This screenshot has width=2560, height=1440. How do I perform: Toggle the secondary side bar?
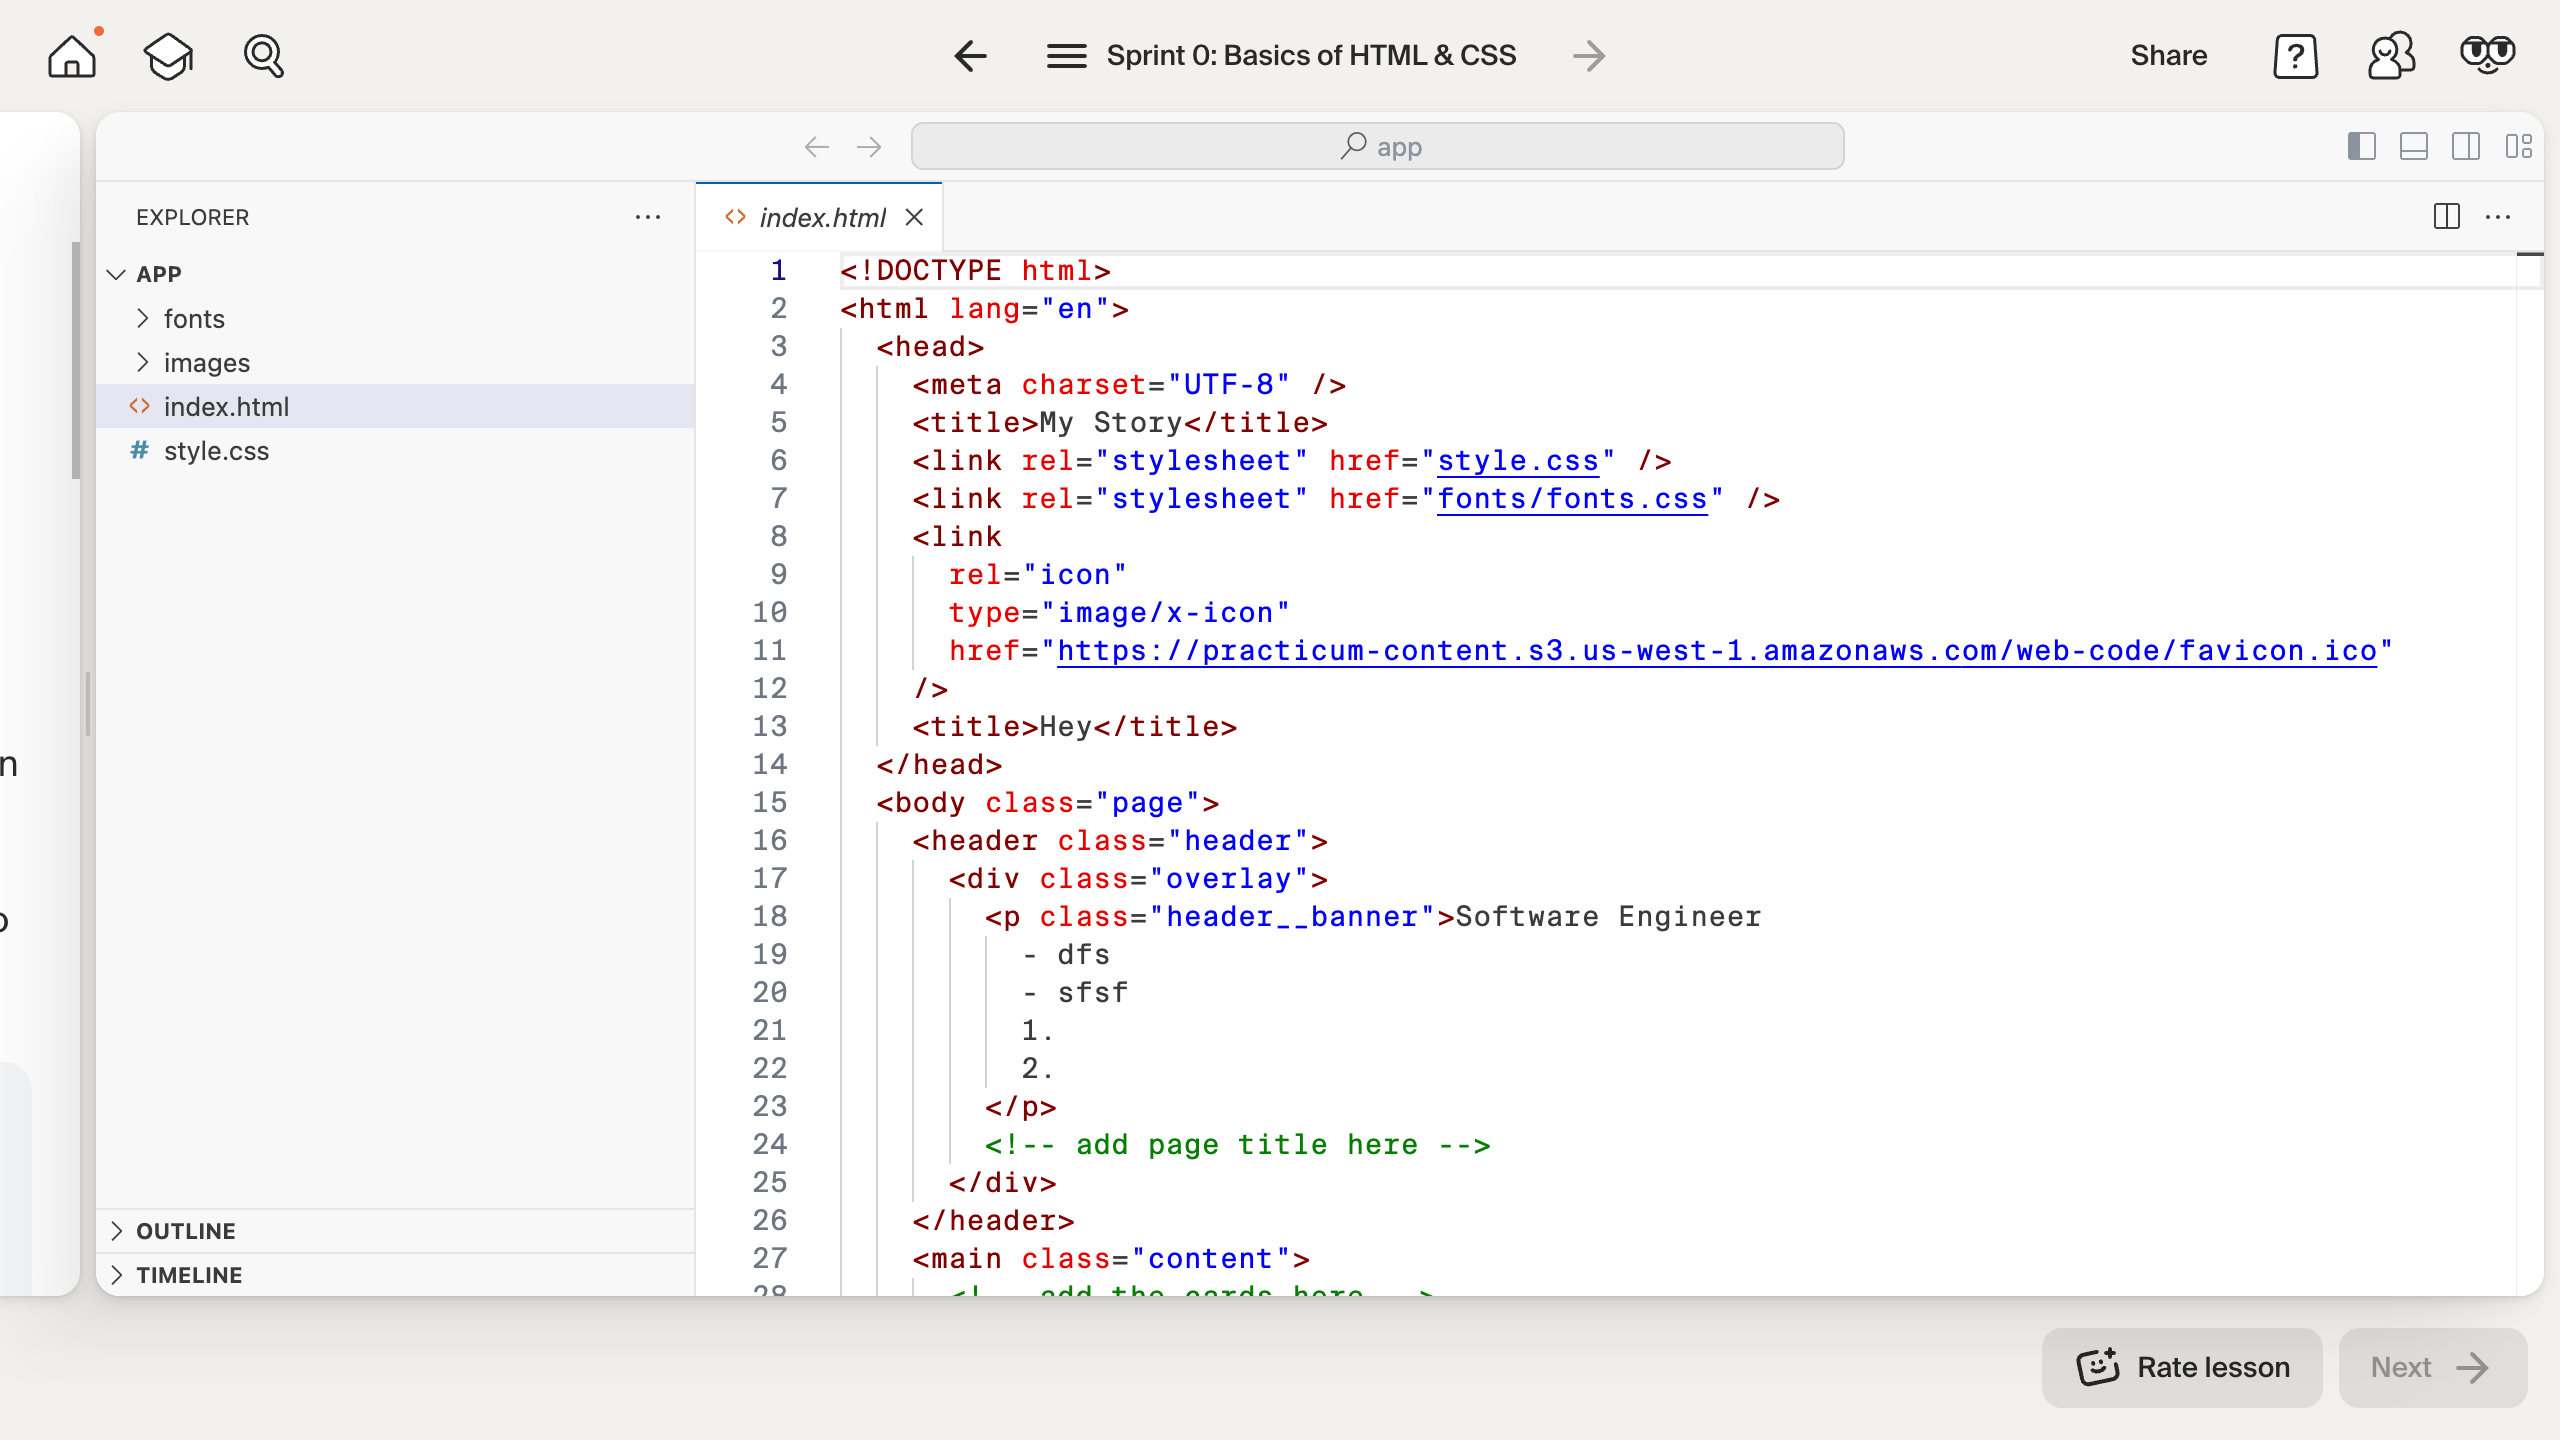pos(2465,147)
